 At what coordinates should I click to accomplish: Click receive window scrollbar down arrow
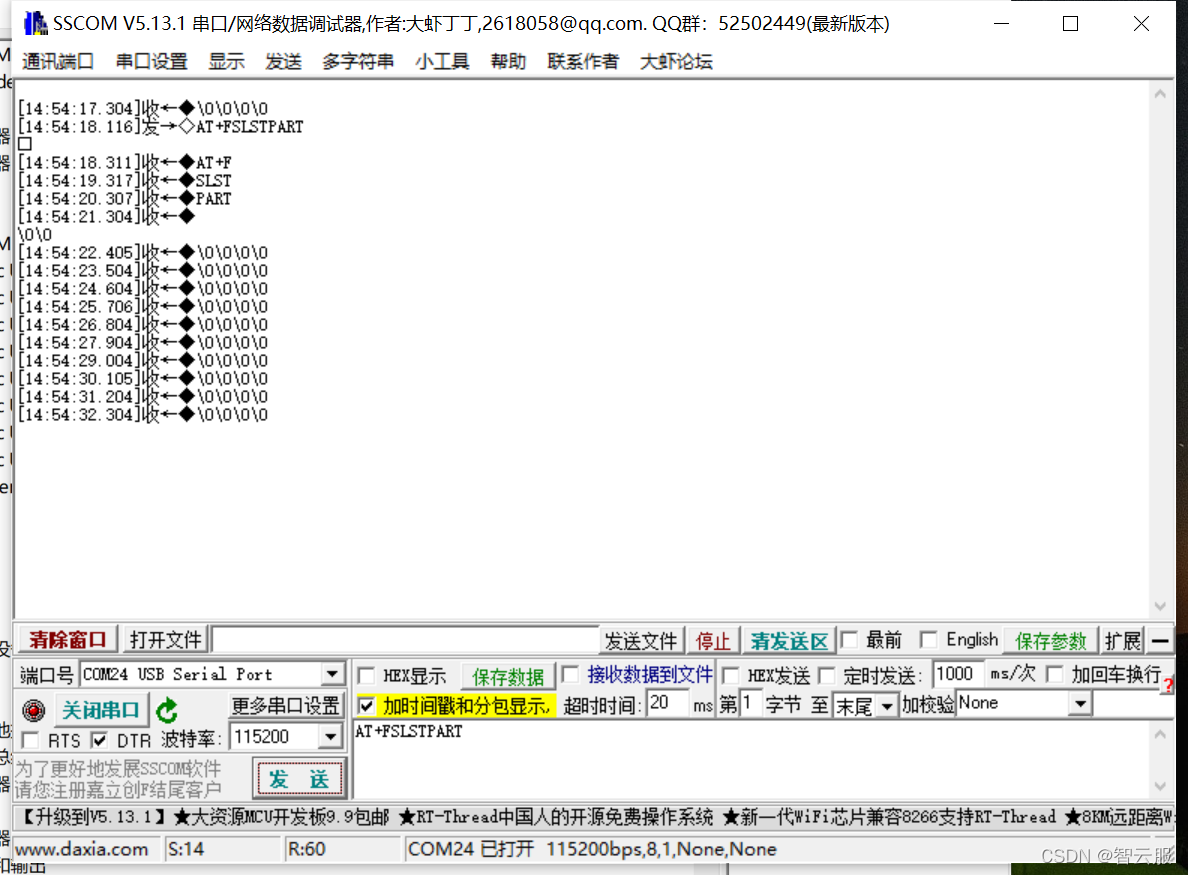tap(1160, 606)
